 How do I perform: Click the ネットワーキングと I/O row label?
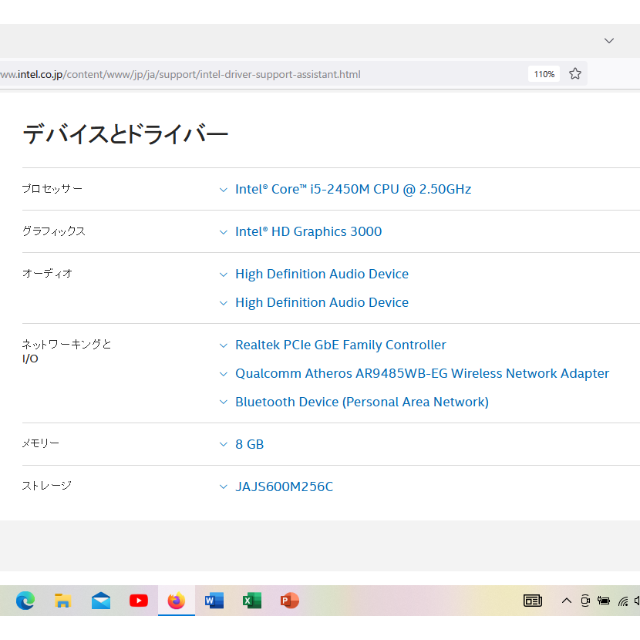coord(66,351)
